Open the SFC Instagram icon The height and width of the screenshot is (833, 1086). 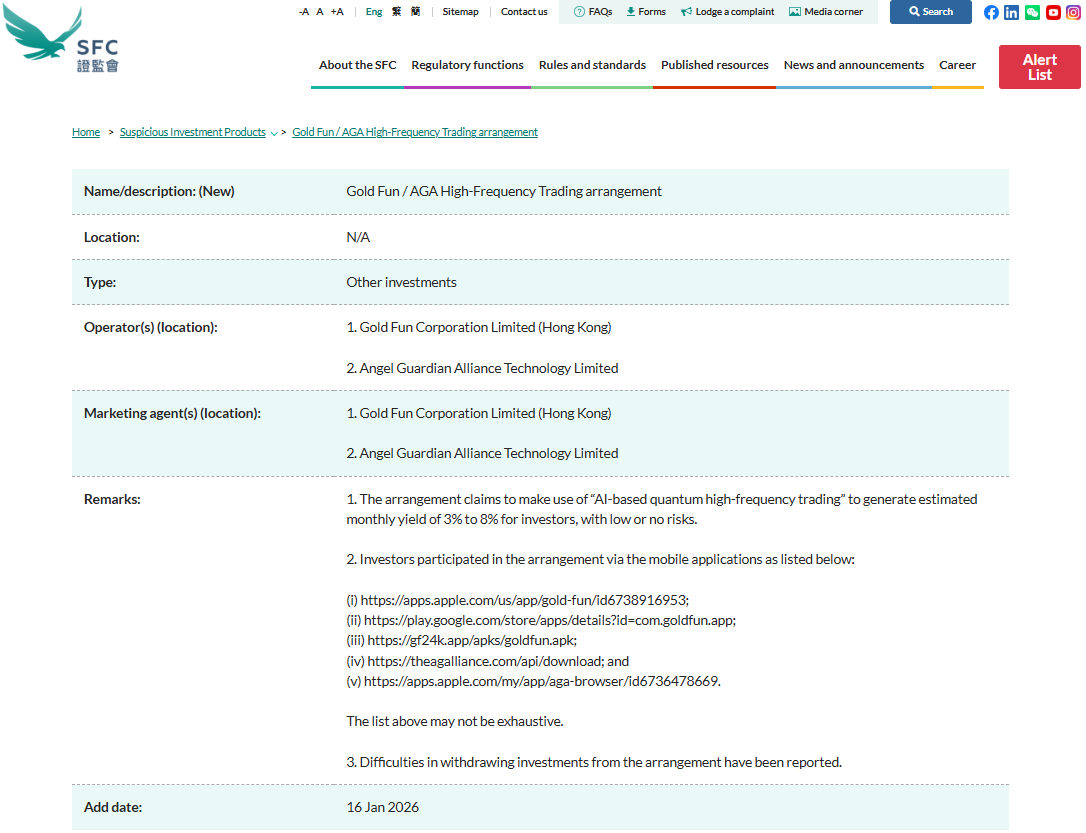tap(1073, 12)
